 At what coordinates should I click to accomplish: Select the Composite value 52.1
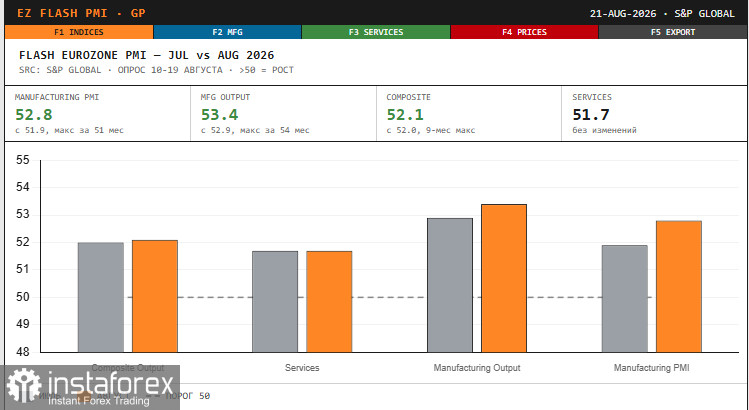pyautogui.click(x=405, y=115)
